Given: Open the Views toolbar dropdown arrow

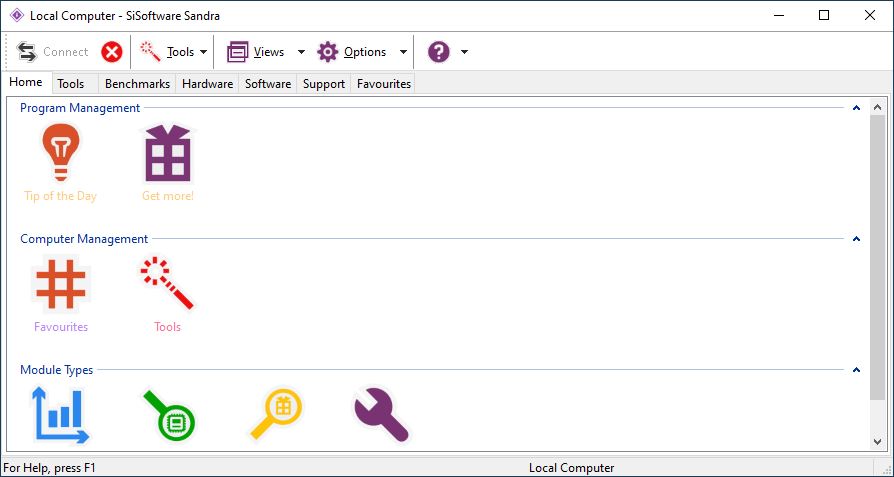Looking at the screenshot, I should click(x=302, y=52).
